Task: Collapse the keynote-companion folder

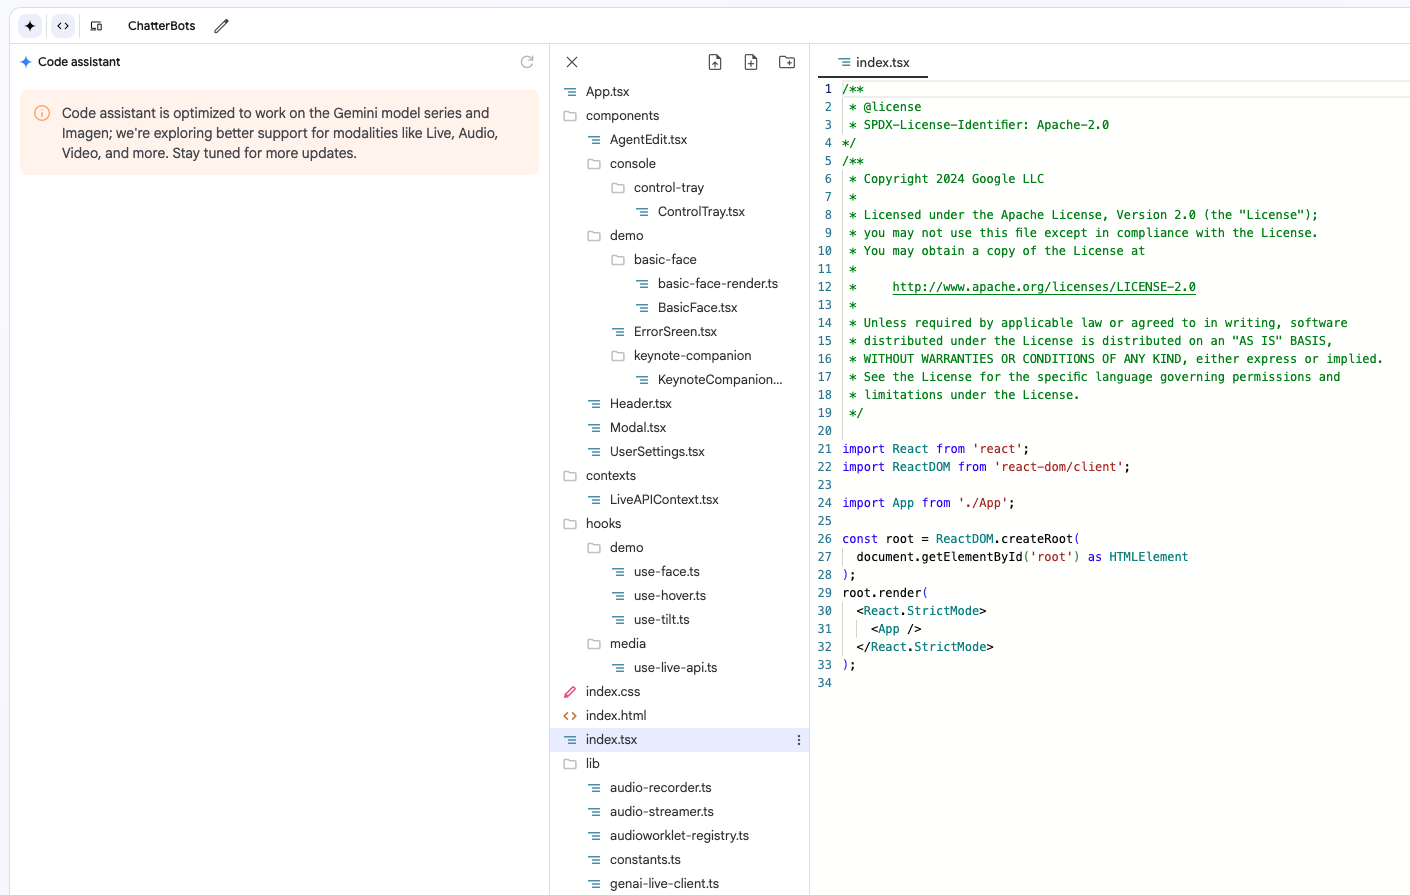Action: [691, 356]
